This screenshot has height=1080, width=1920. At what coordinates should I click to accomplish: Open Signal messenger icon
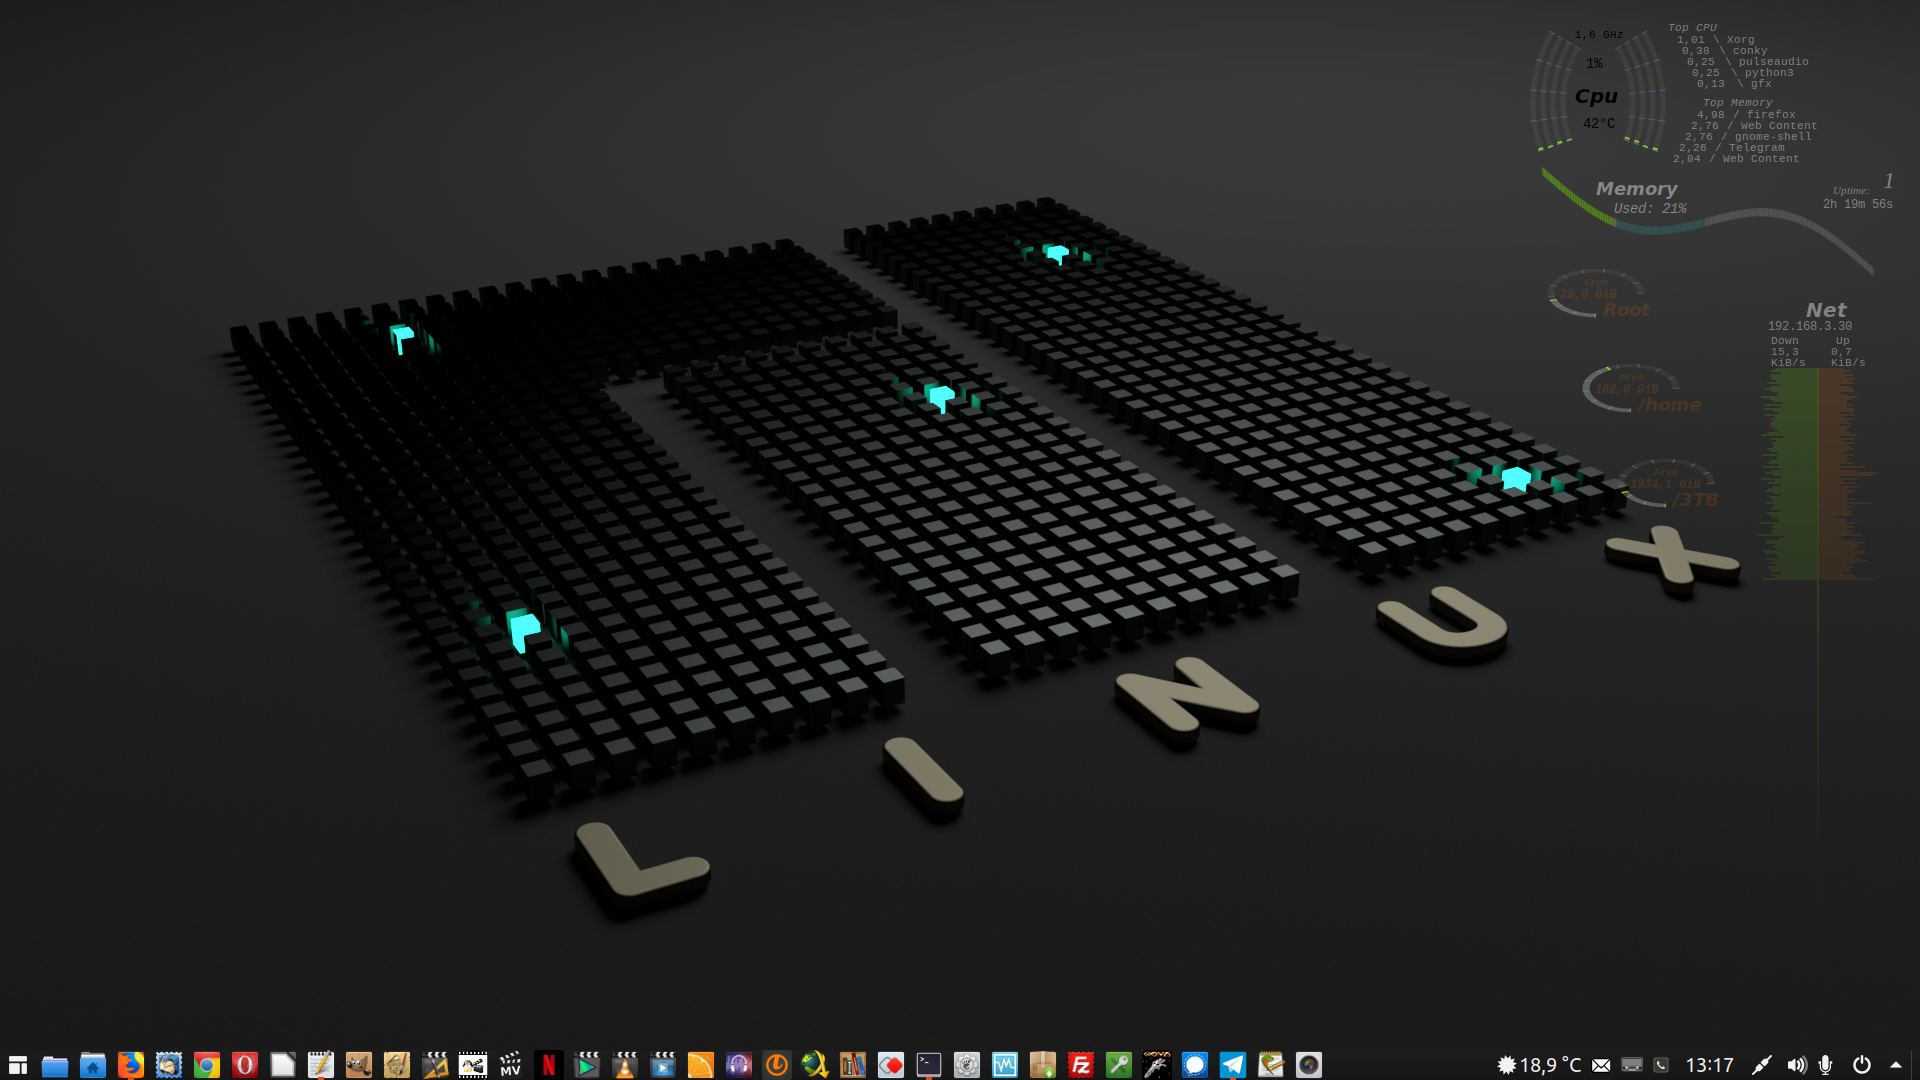click(1195, 1065)
